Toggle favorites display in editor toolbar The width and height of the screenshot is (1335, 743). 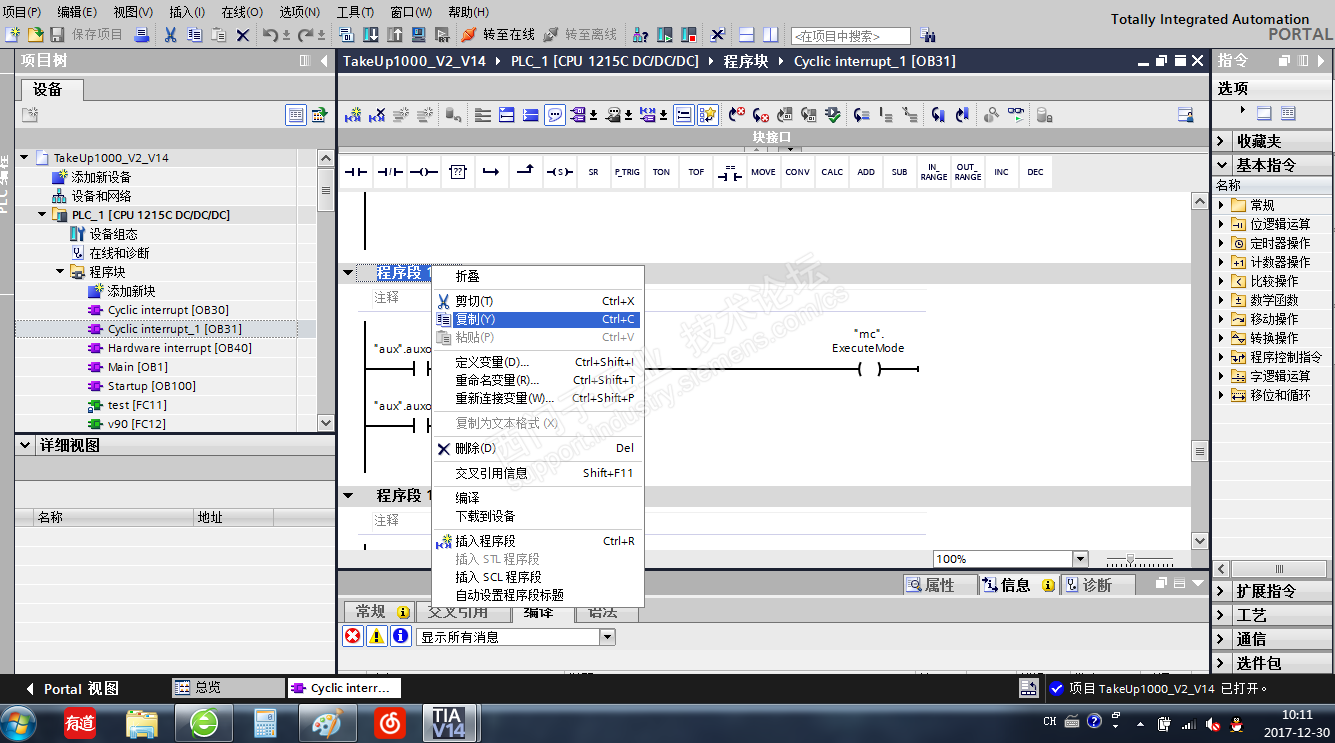click(708, 115)
